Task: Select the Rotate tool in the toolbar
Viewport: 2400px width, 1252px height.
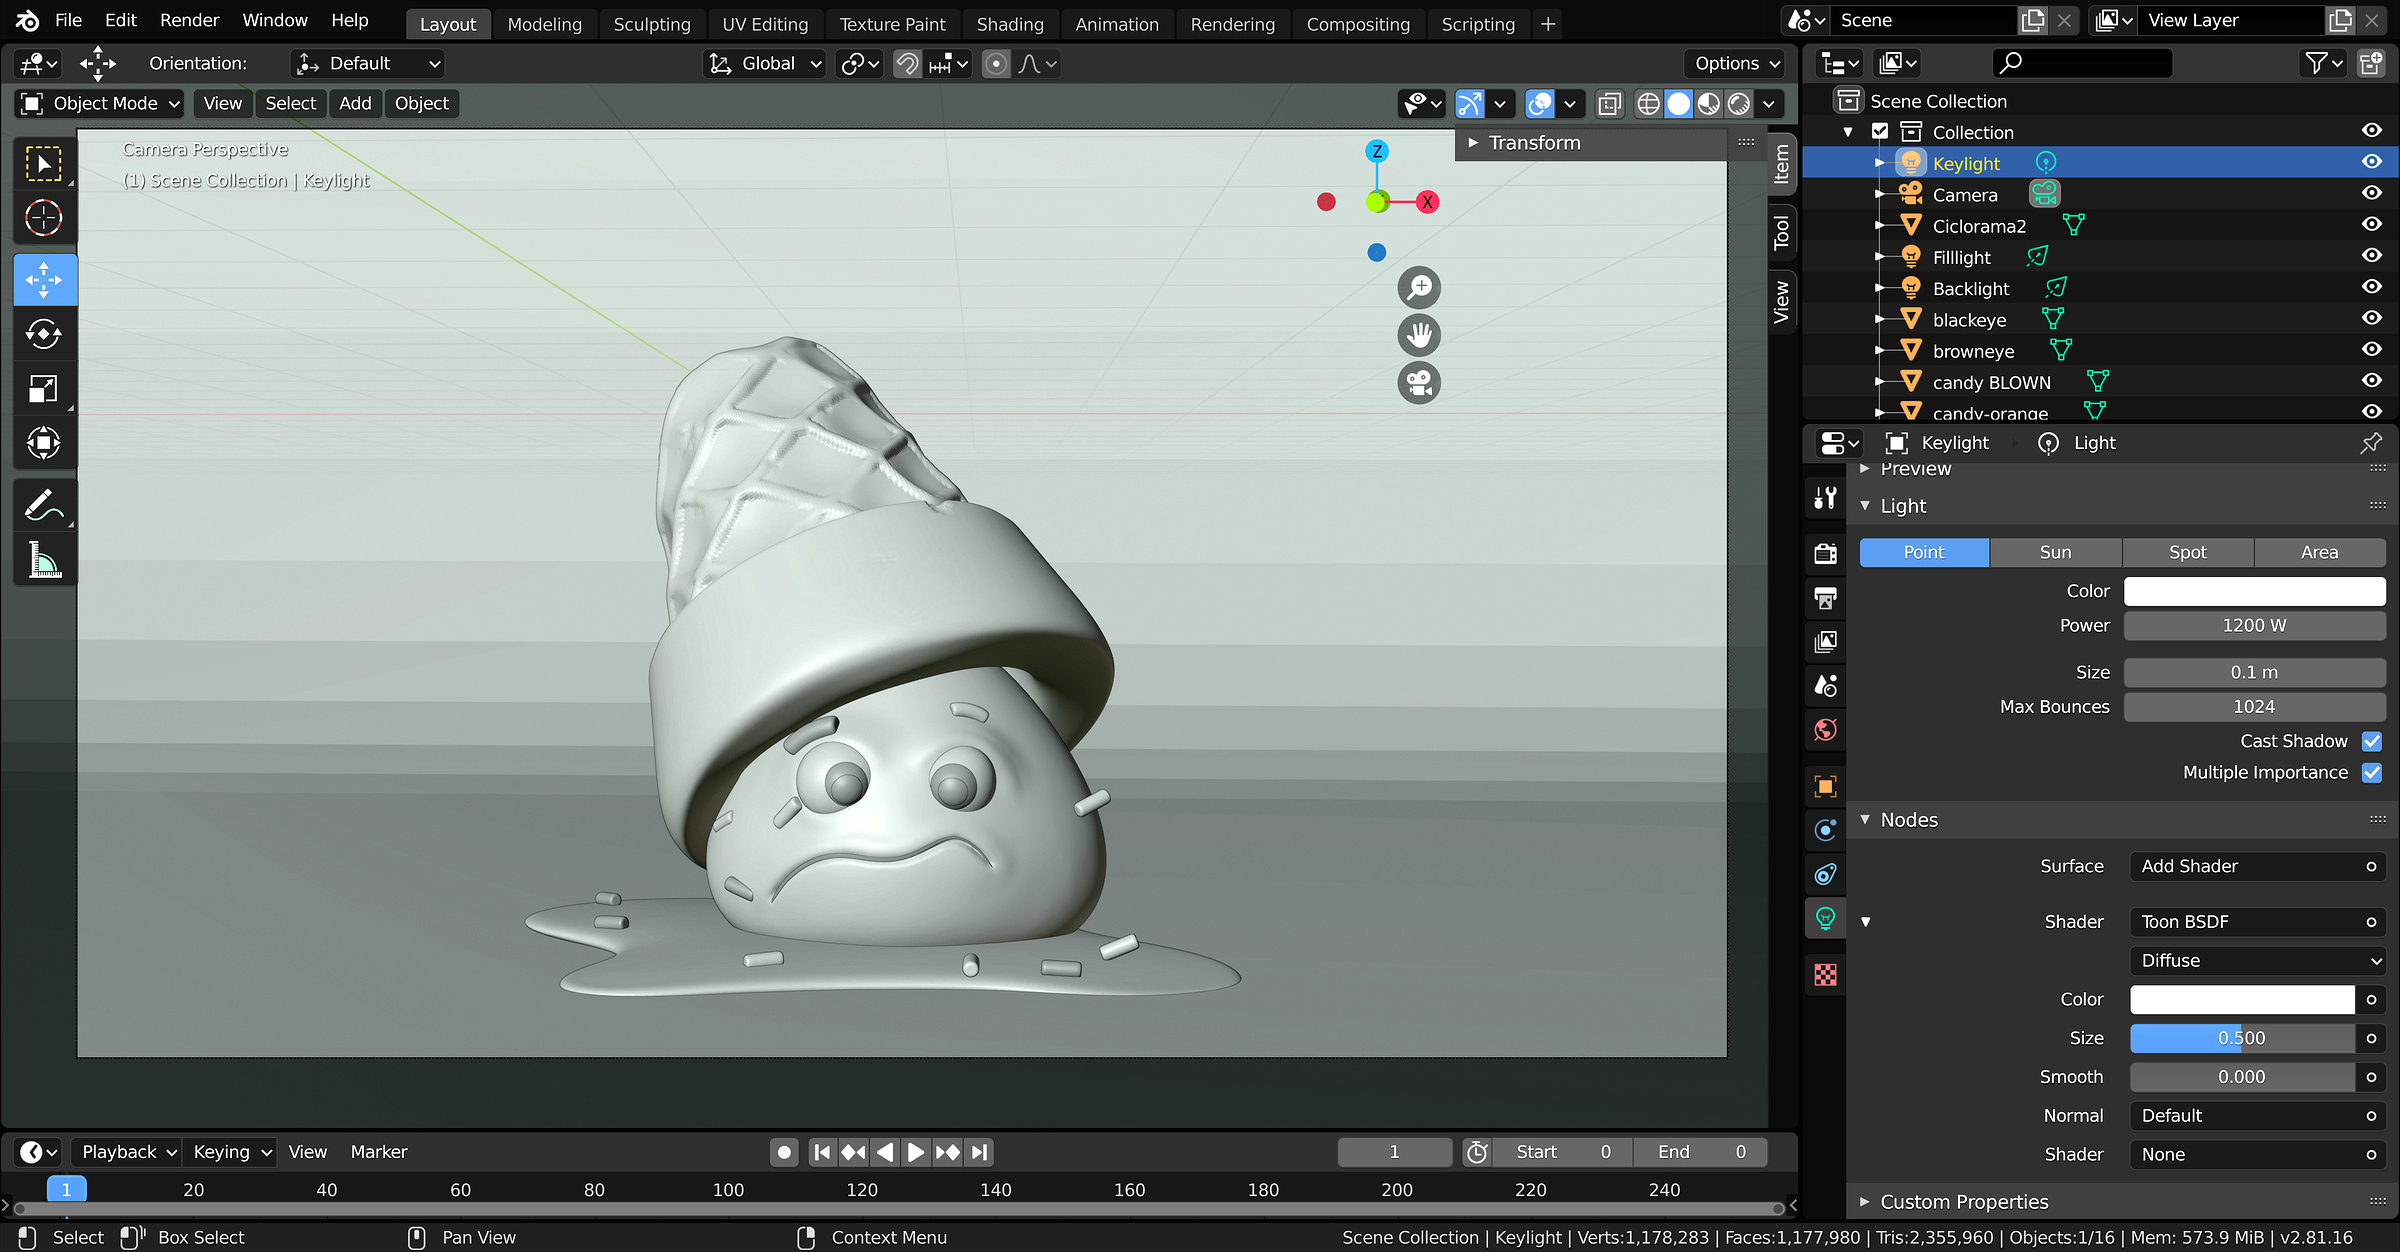Action: 43,334
